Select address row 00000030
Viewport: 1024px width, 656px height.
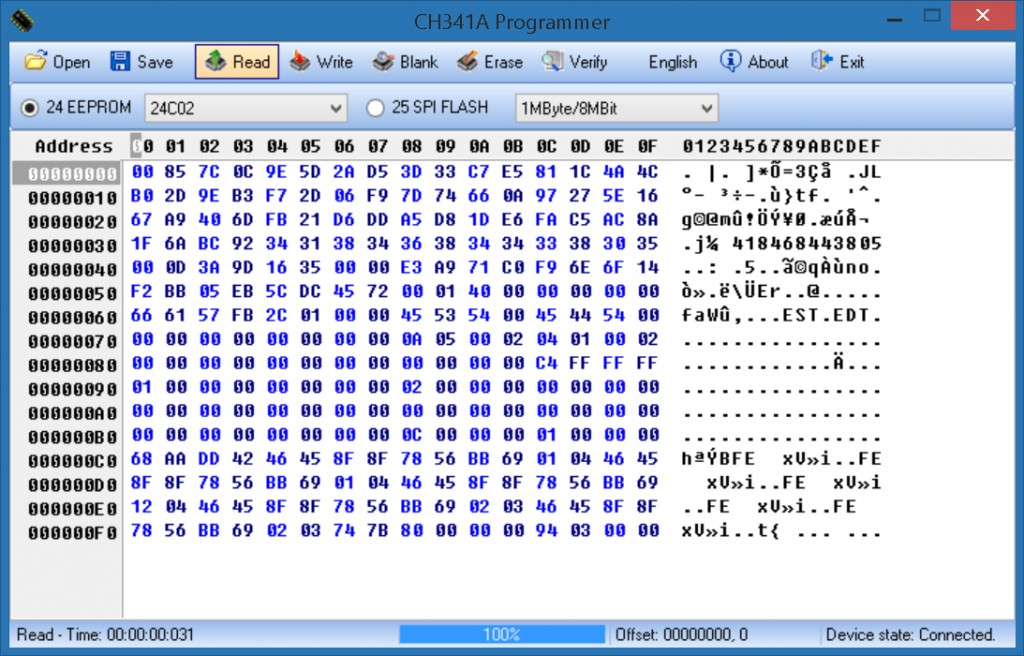pos(72,246)
